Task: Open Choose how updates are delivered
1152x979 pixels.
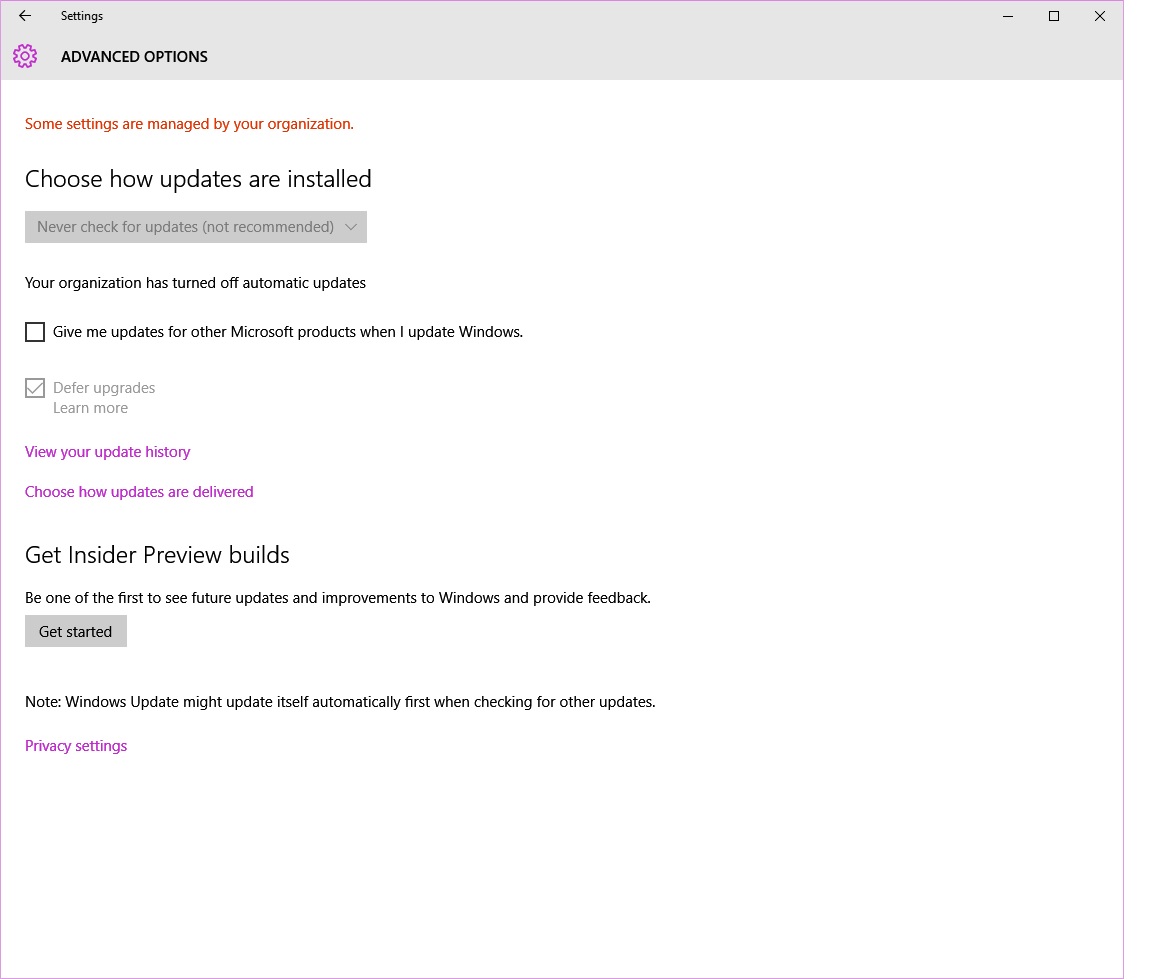Action: tap(139, 491)
